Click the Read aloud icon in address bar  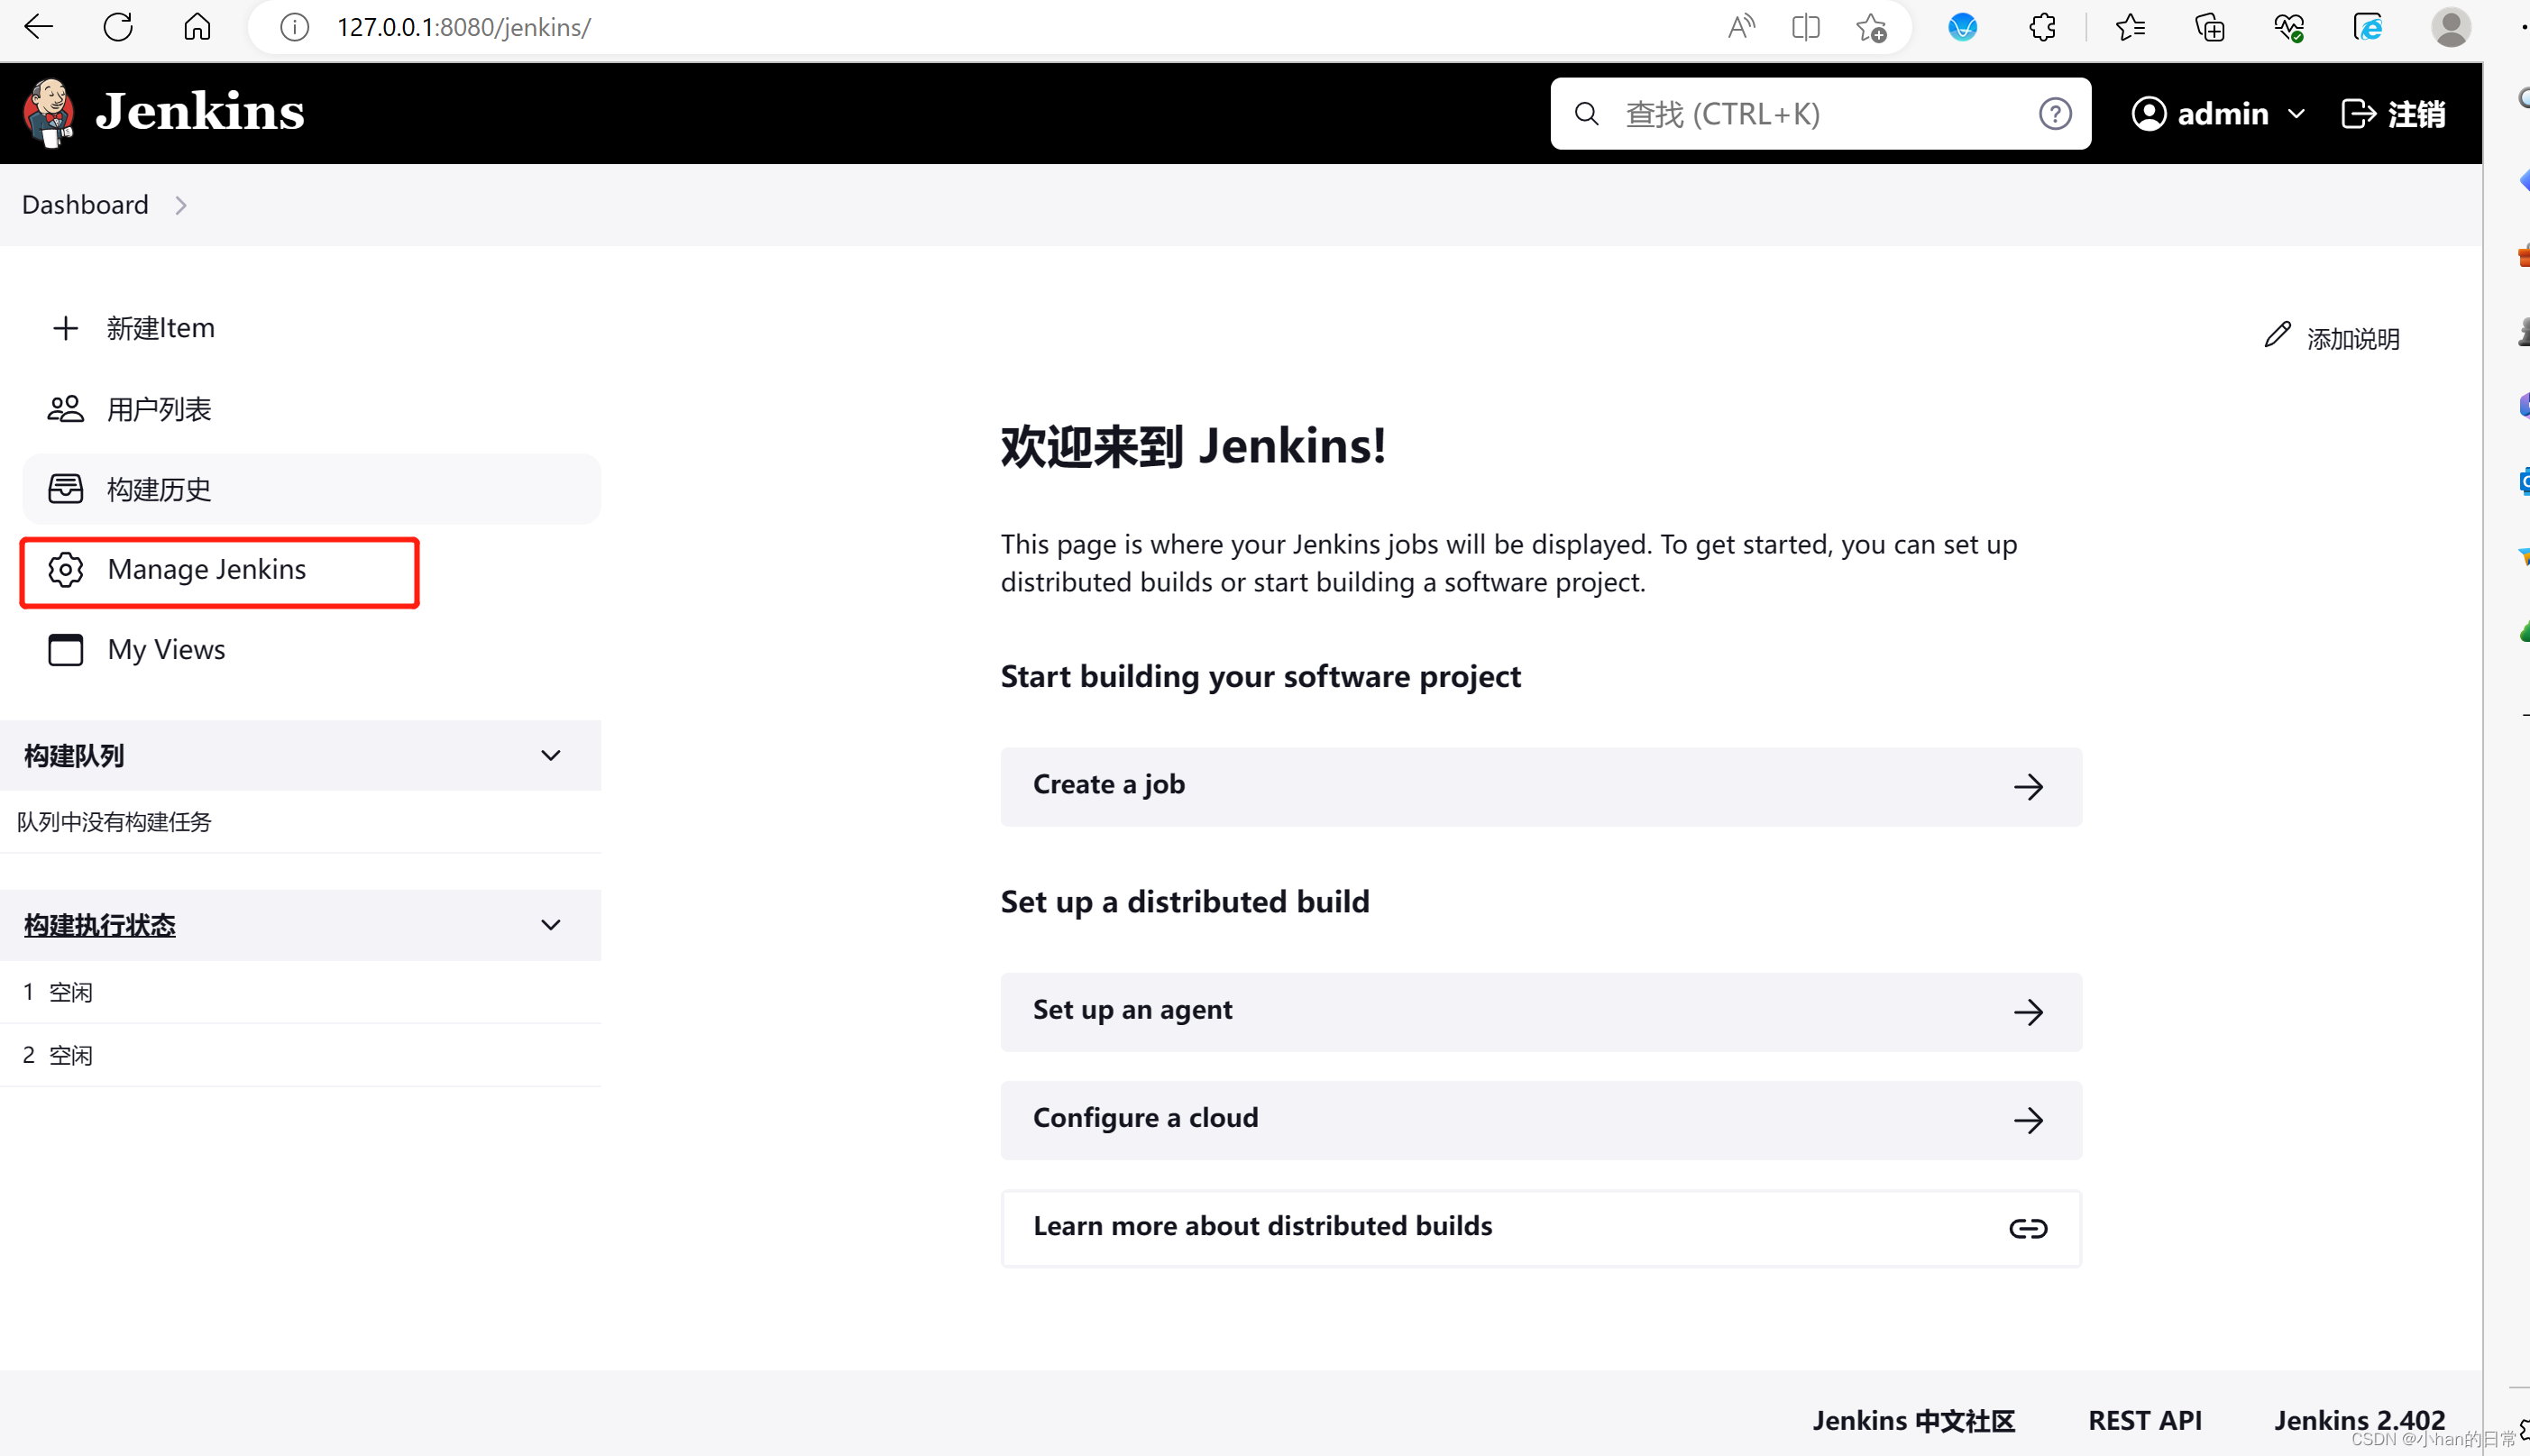click(x=1741, y=27)
